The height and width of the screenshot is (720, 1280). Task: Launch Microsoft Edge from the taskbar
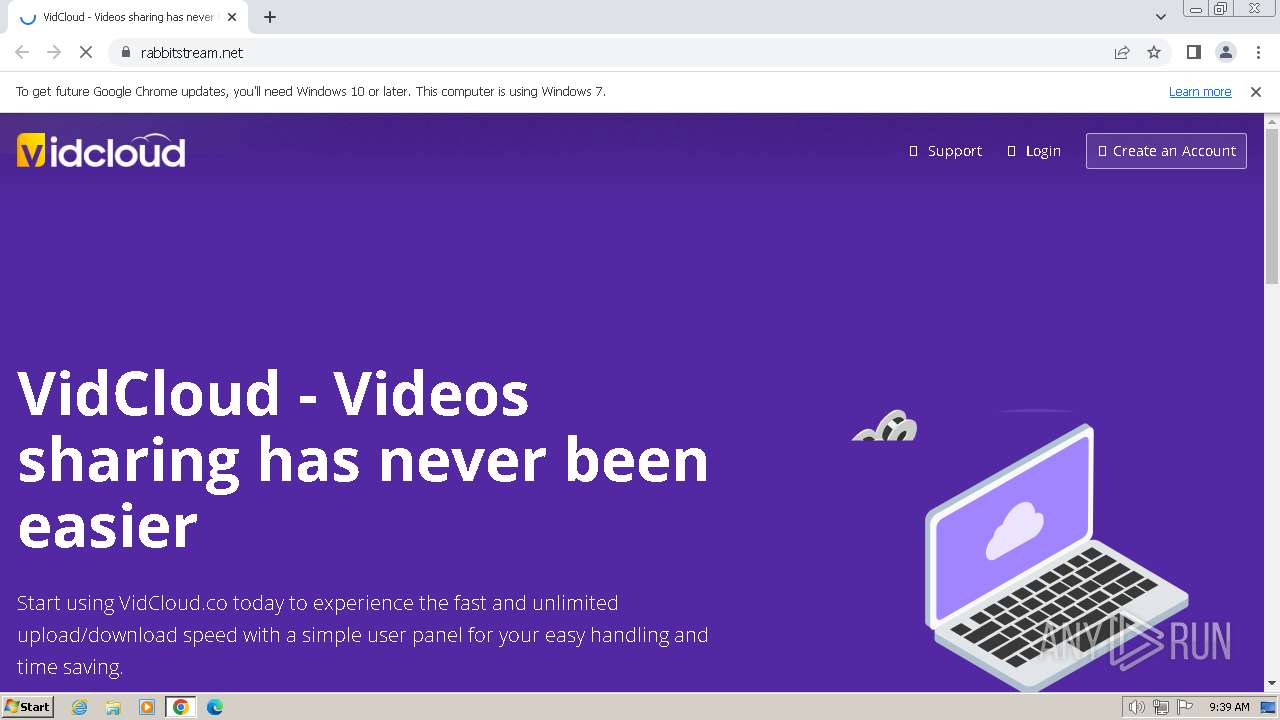click(215, 707)
